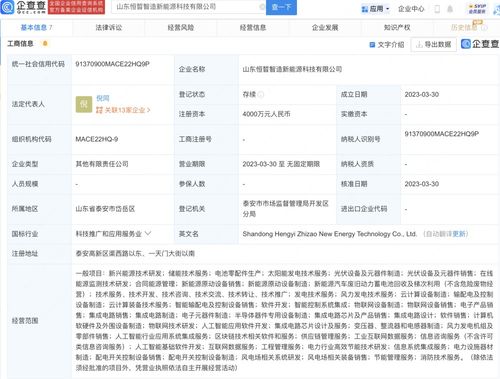This screenshot has height=379, width=500.
Task: Click orange dot beside 工商信息
Action: point(45,43)
